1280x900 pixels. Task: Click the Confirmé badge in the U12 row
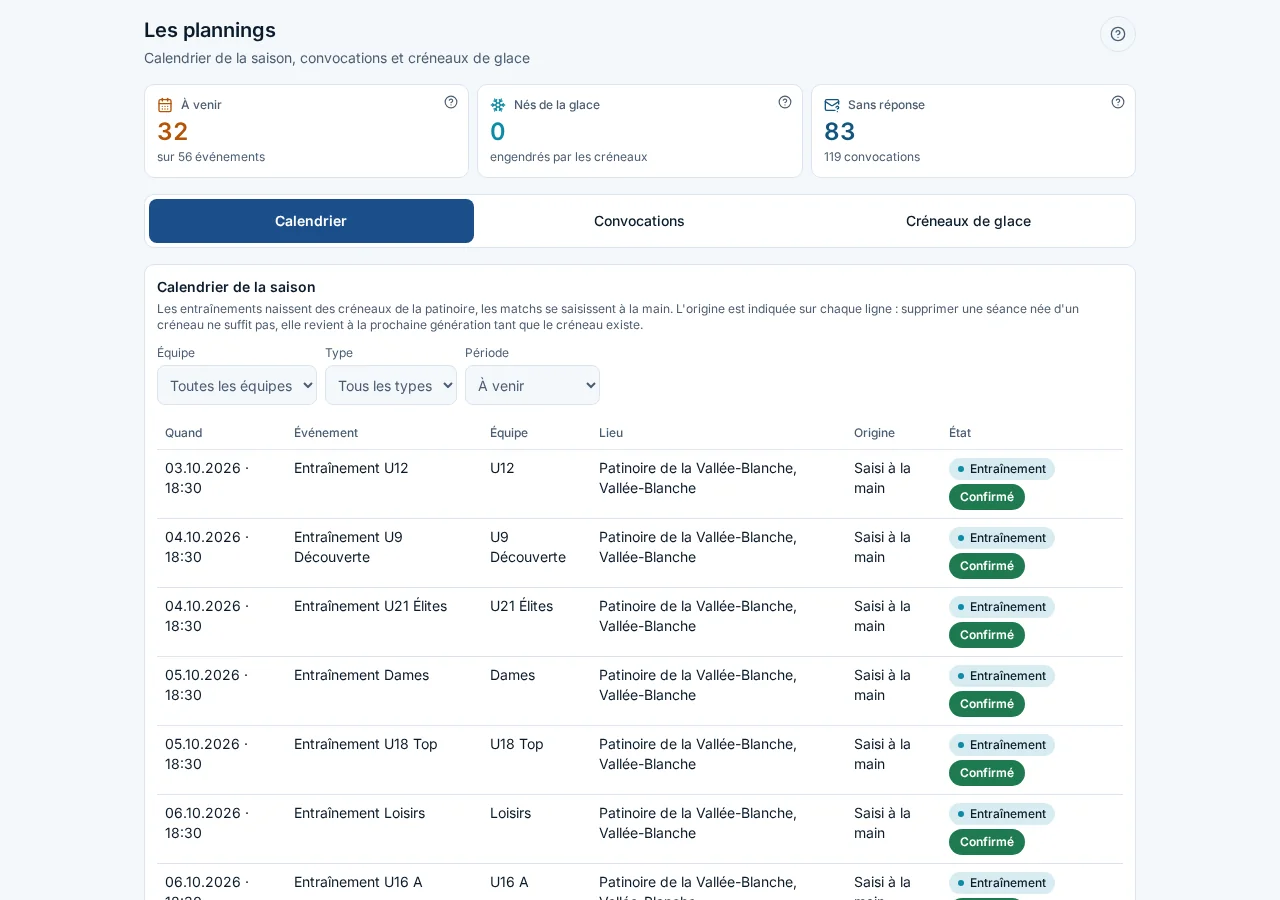tap(987, 497)
